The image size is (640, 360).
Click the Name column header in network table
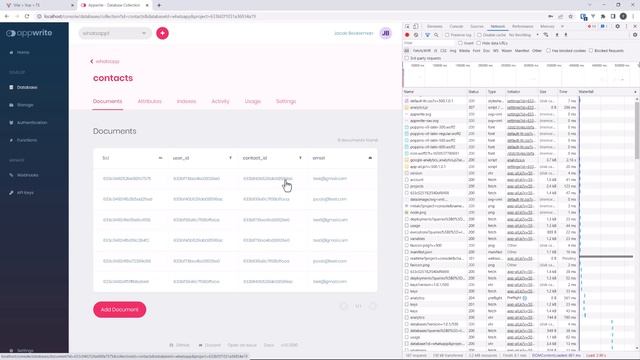tap(435, 92)
